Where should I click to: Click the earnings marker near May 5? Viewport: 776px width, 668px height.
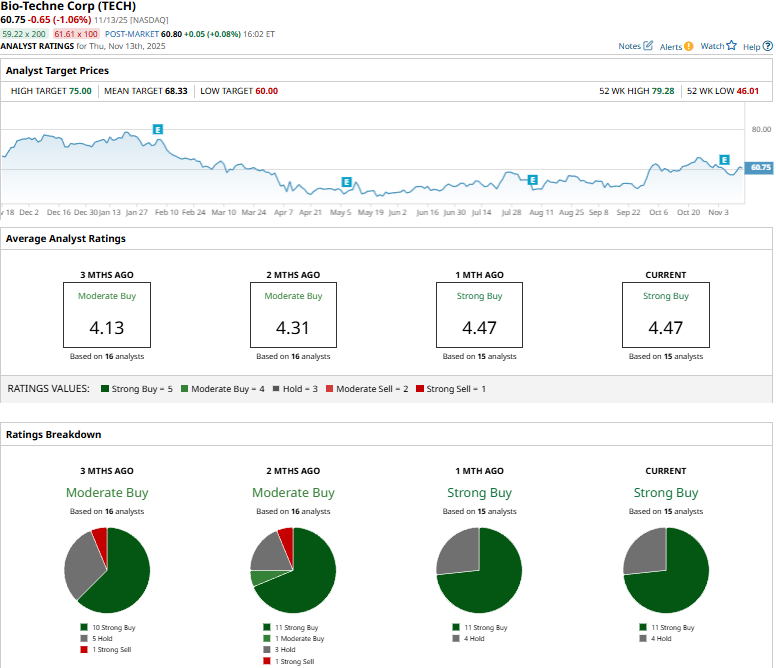tap(346, 182)
